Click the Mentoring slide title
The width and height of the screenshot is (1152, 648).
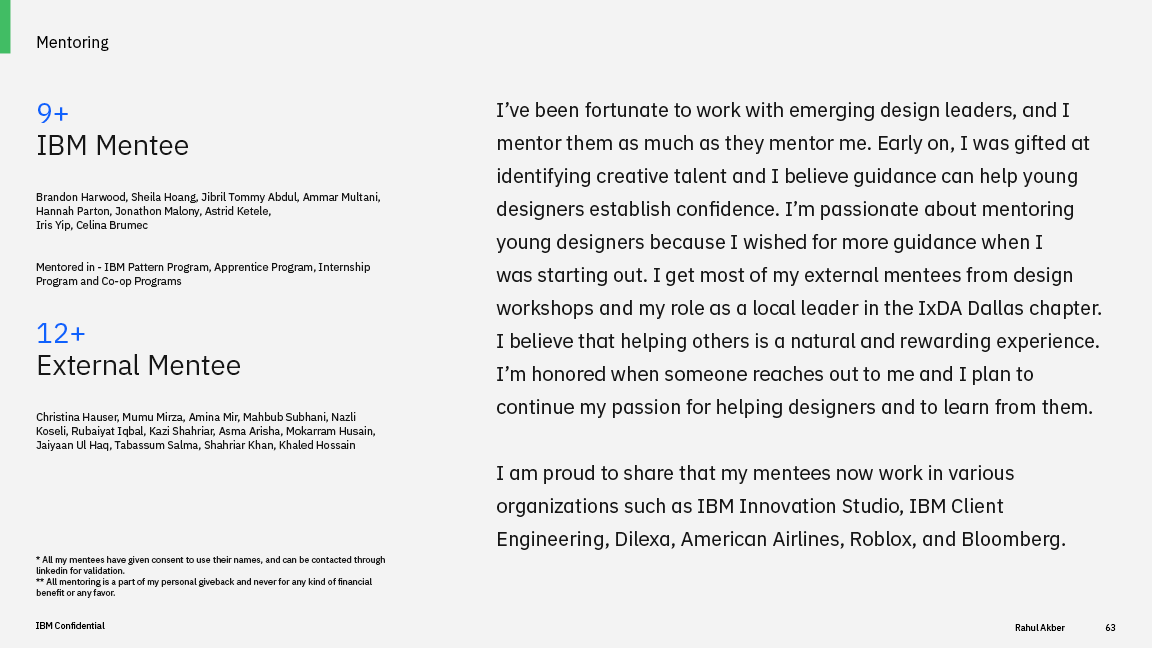tap(72, 43)
